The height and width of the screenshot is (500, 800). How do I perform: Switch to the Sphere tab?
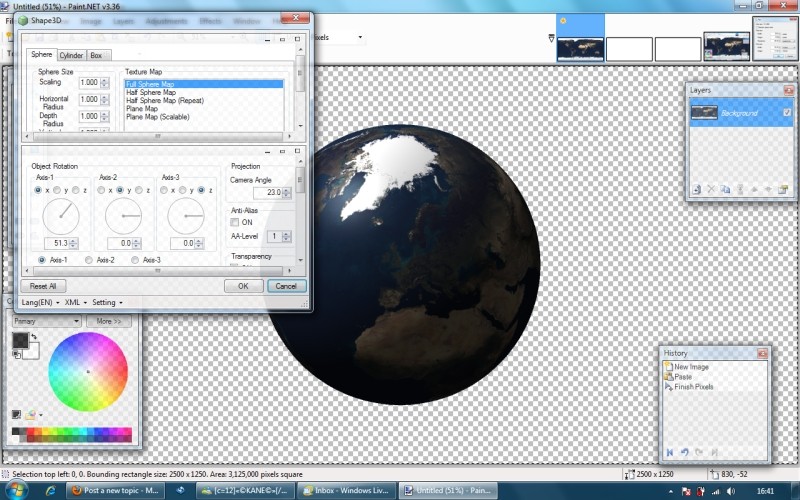[41, 54]
